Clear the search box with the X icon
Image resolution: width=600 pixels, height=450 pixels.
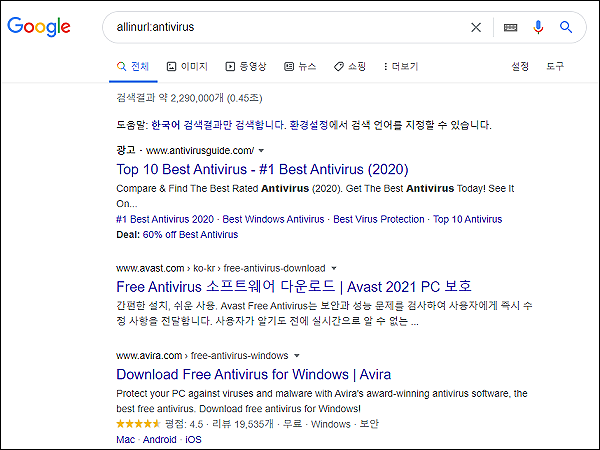[x=476, y=27]
